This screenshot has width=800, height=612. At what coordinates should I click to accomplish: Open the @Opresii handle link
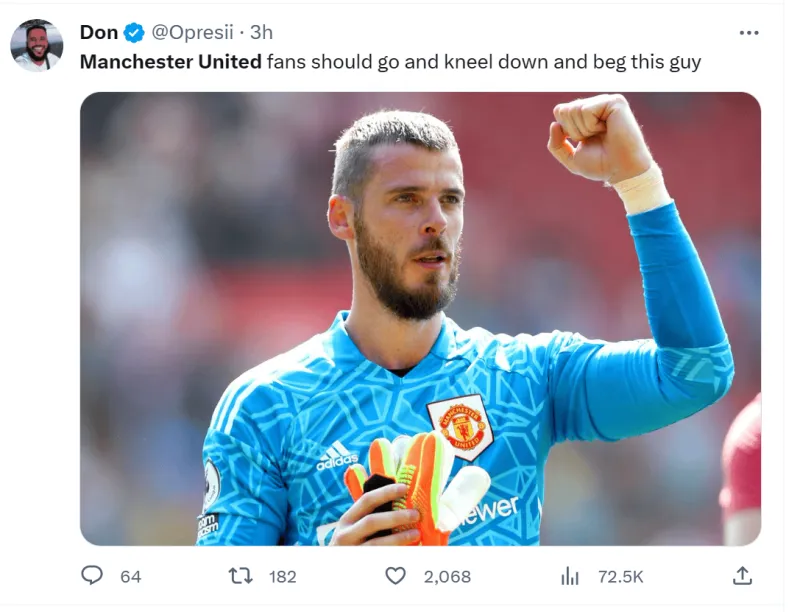coord(192,33)
